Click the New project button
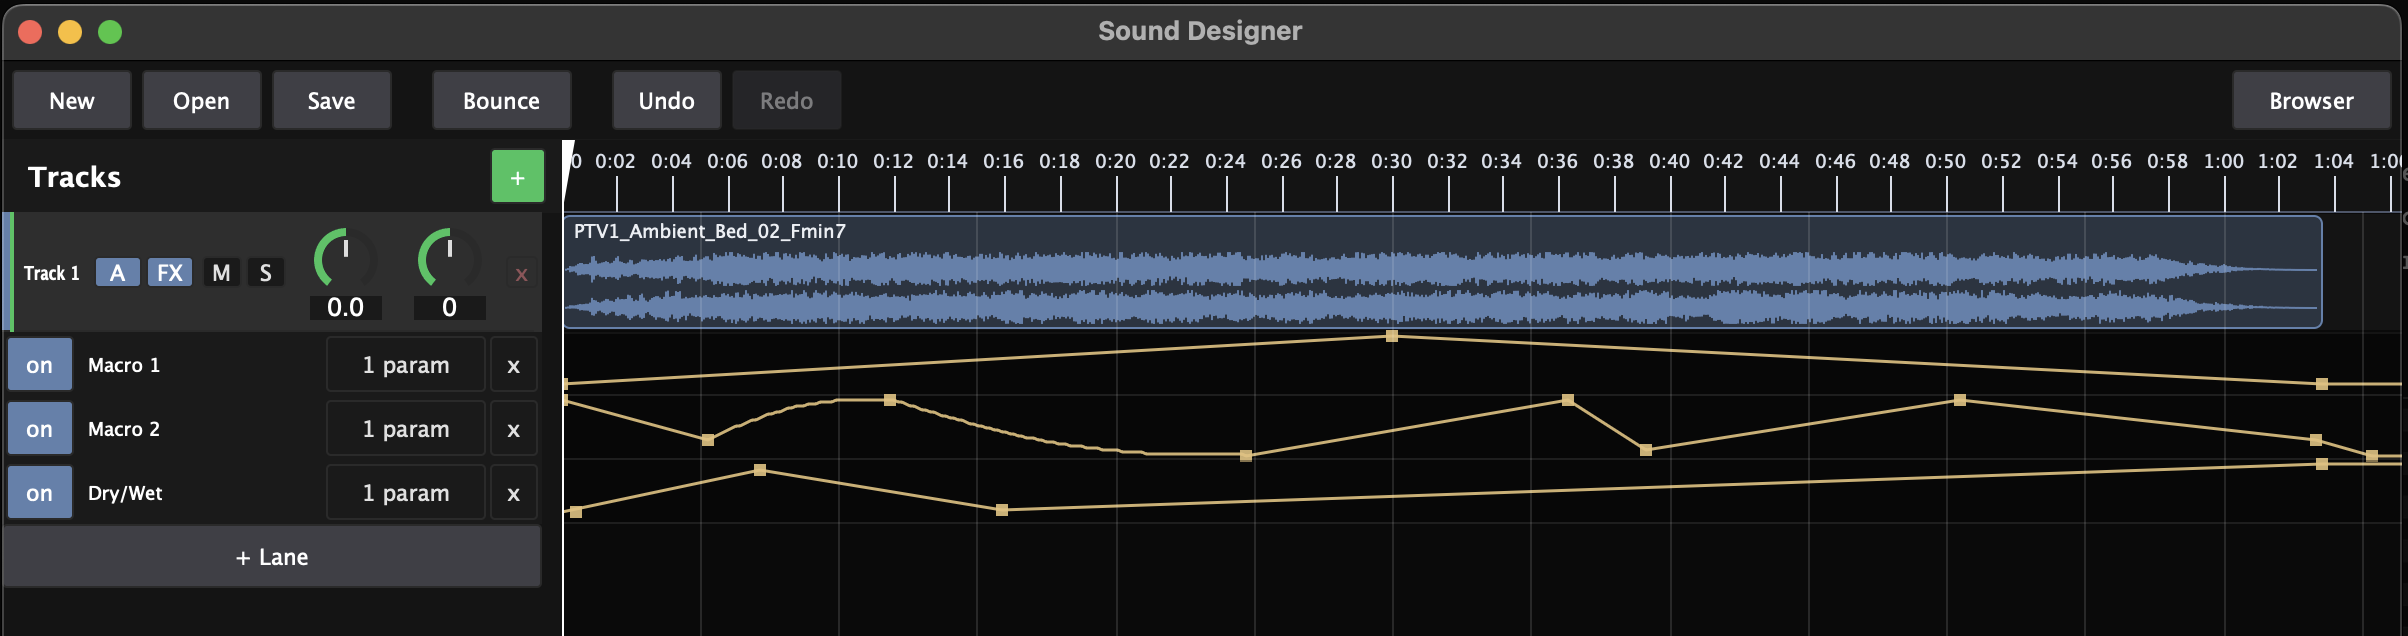The image size is (2408, 636). 72,100
